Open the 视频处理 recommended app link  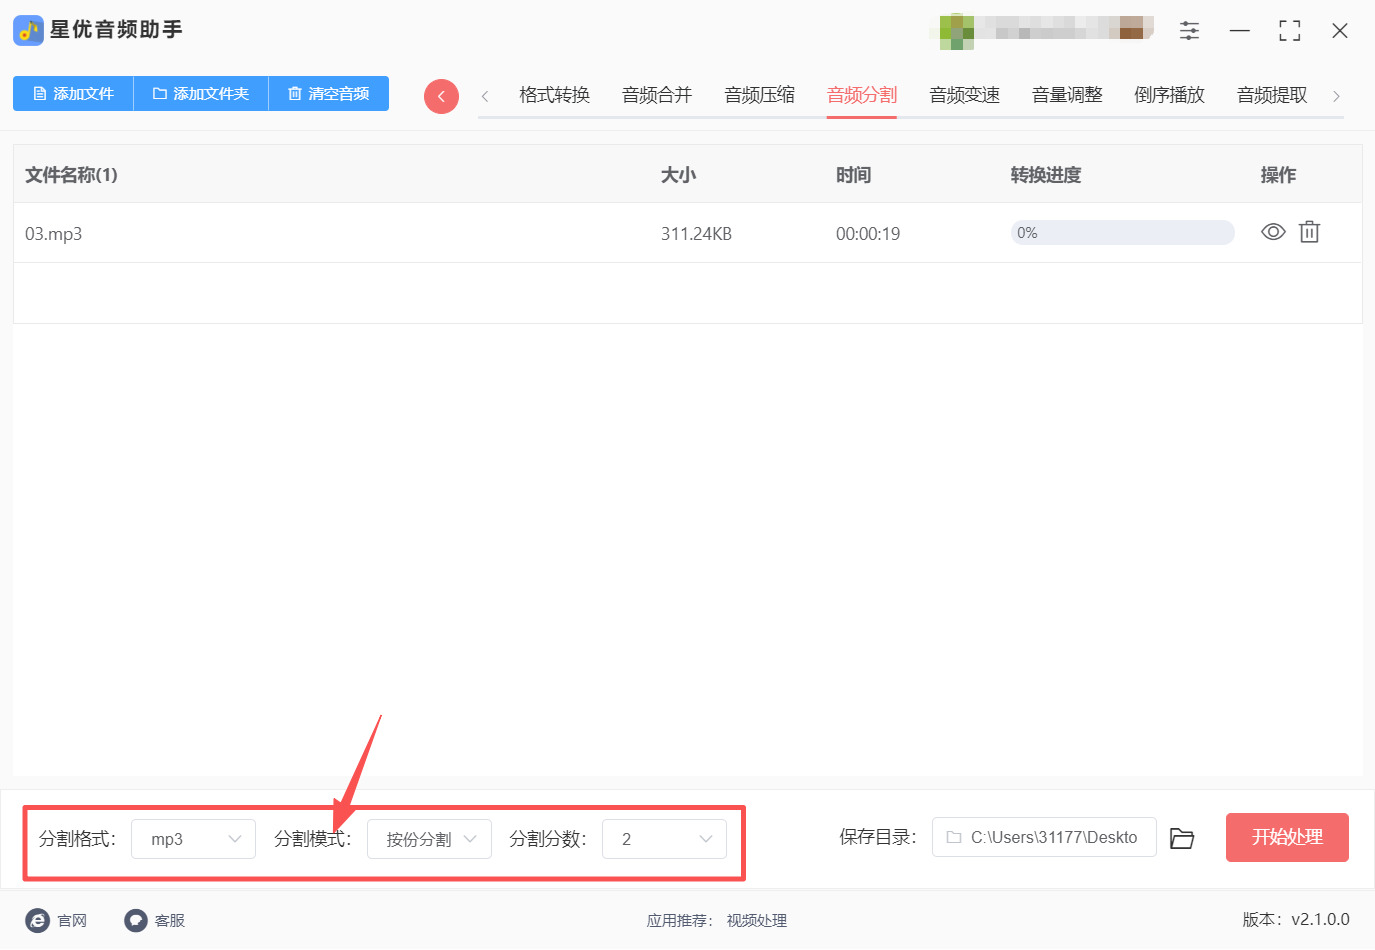pyautogui.click(x=756, y=921)
